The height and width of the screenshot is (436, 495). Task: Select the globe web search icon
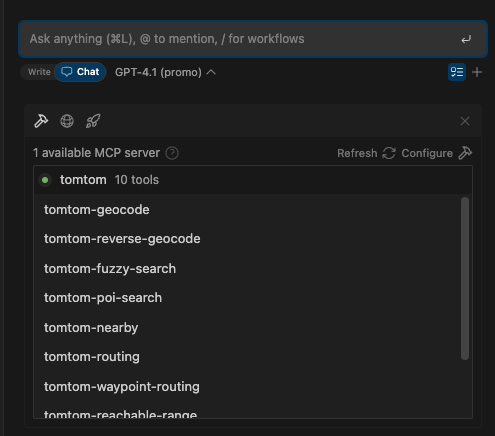[x=67, y=121]
